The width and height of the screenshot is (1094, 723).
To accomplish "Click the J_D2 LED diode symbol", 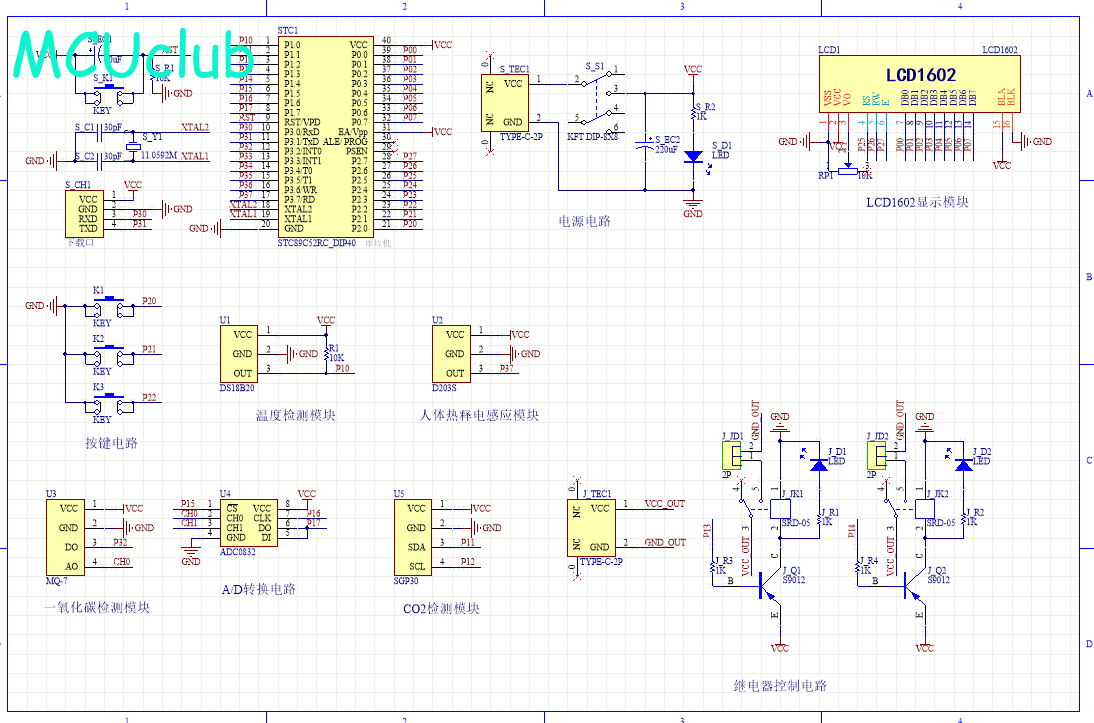I will click(x=964, y=464).
